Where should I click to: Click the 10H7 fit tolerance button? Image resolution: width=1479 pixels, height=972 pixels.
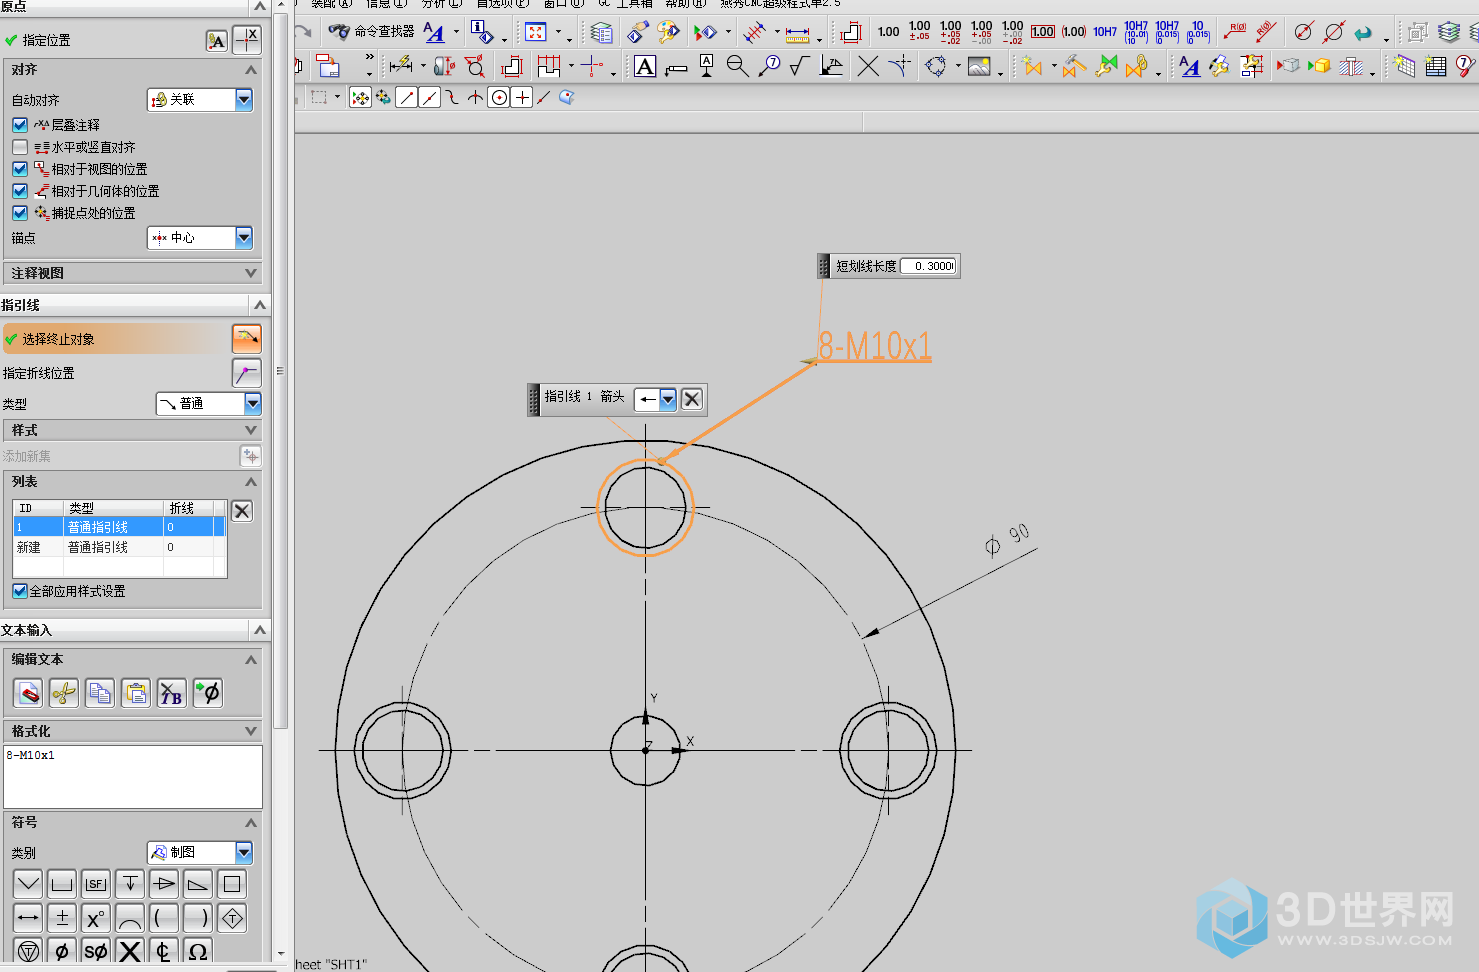pos(1105,32)
